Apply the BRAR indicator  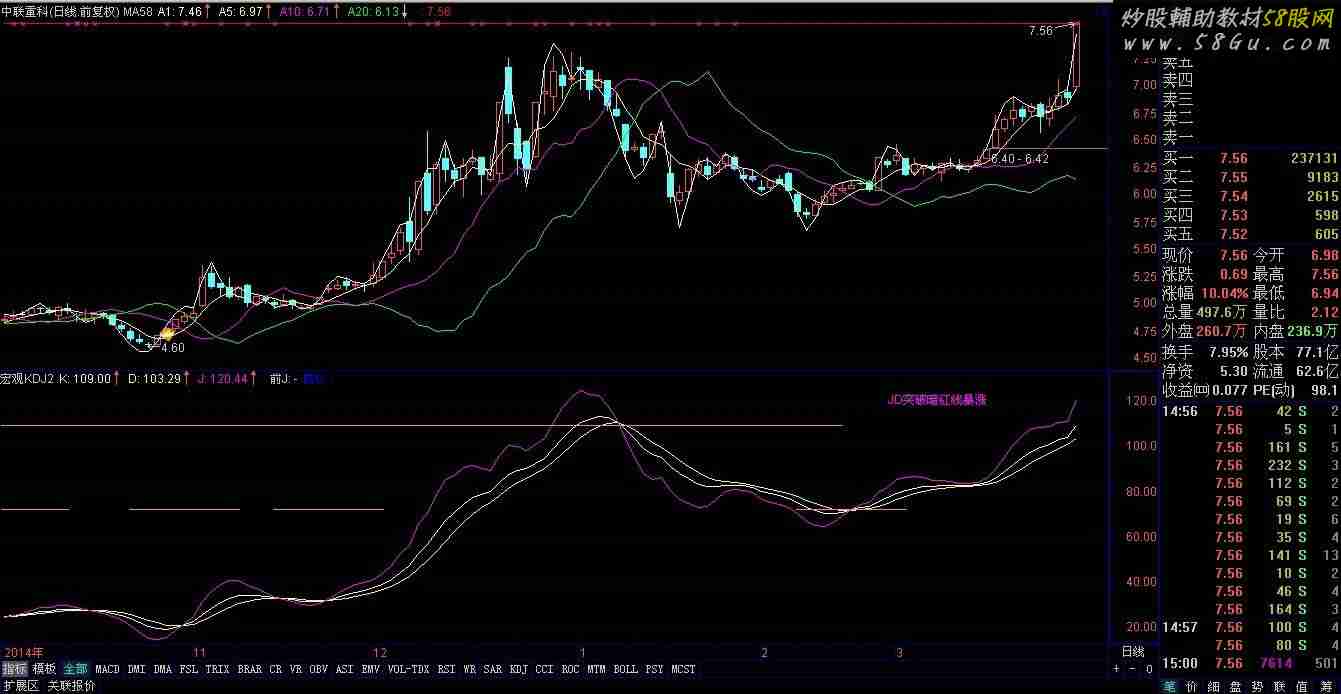250,669
